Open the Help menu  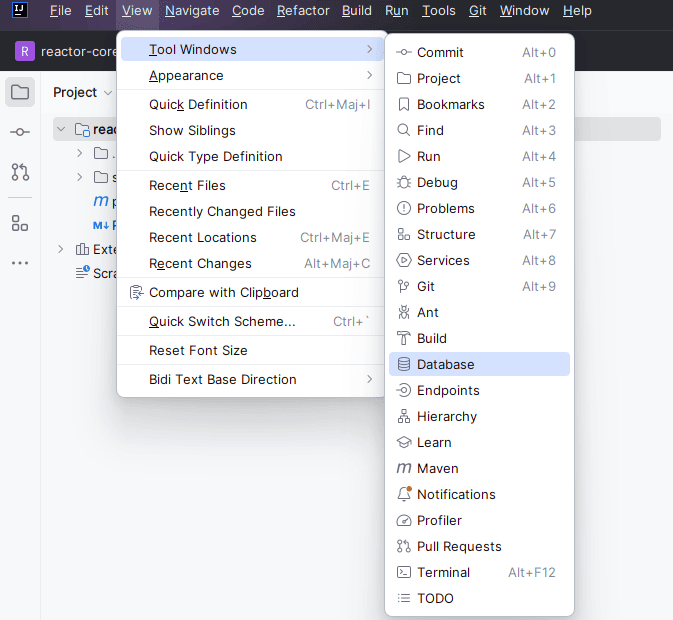pyautogui.click(x=577, y=10)
